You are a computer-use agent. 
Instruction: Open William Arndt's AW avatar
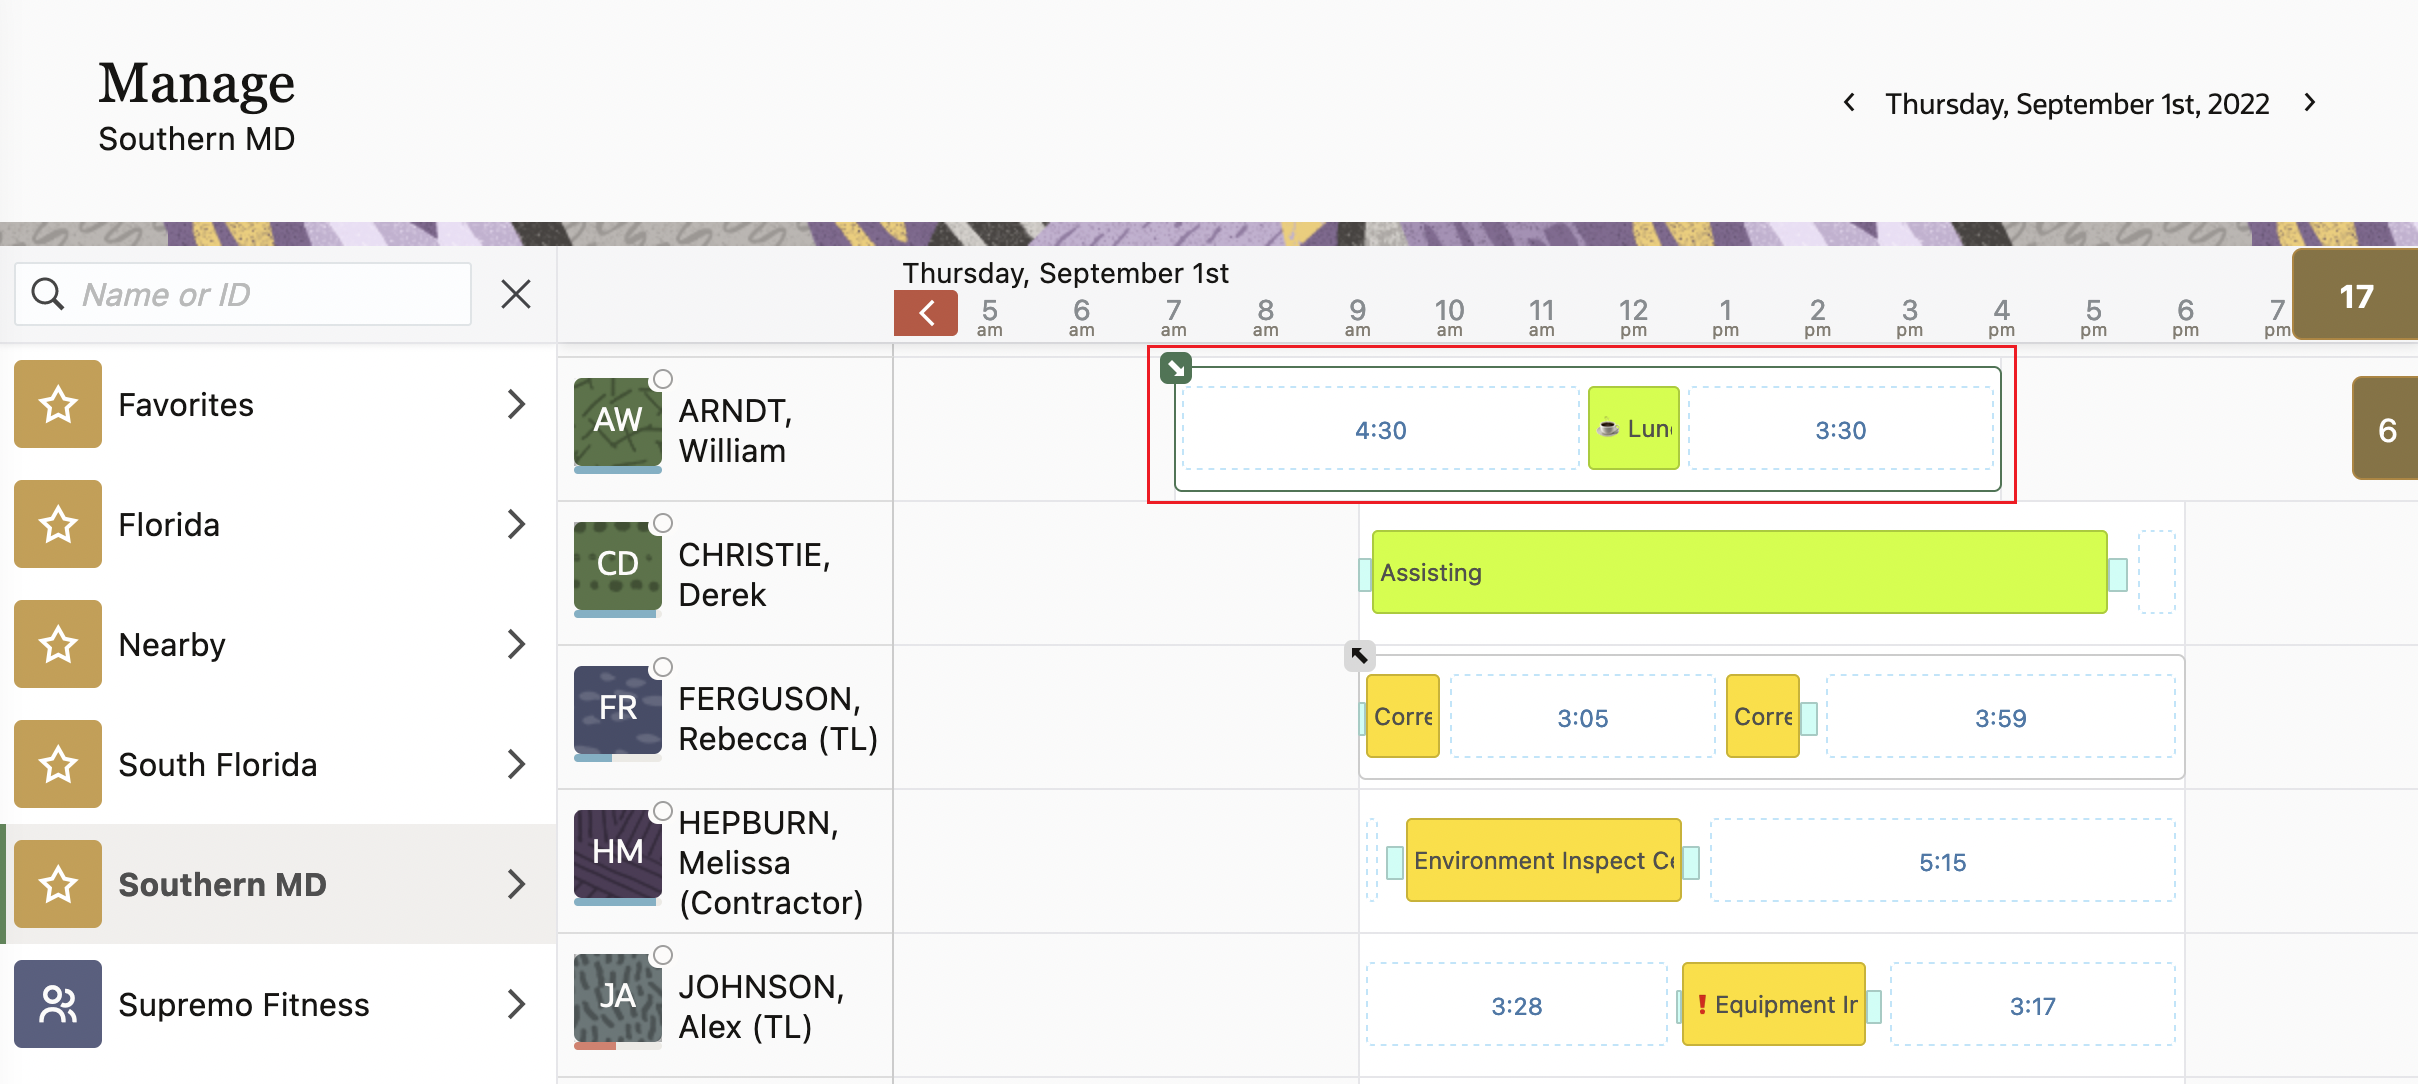[x=617, y=421]
